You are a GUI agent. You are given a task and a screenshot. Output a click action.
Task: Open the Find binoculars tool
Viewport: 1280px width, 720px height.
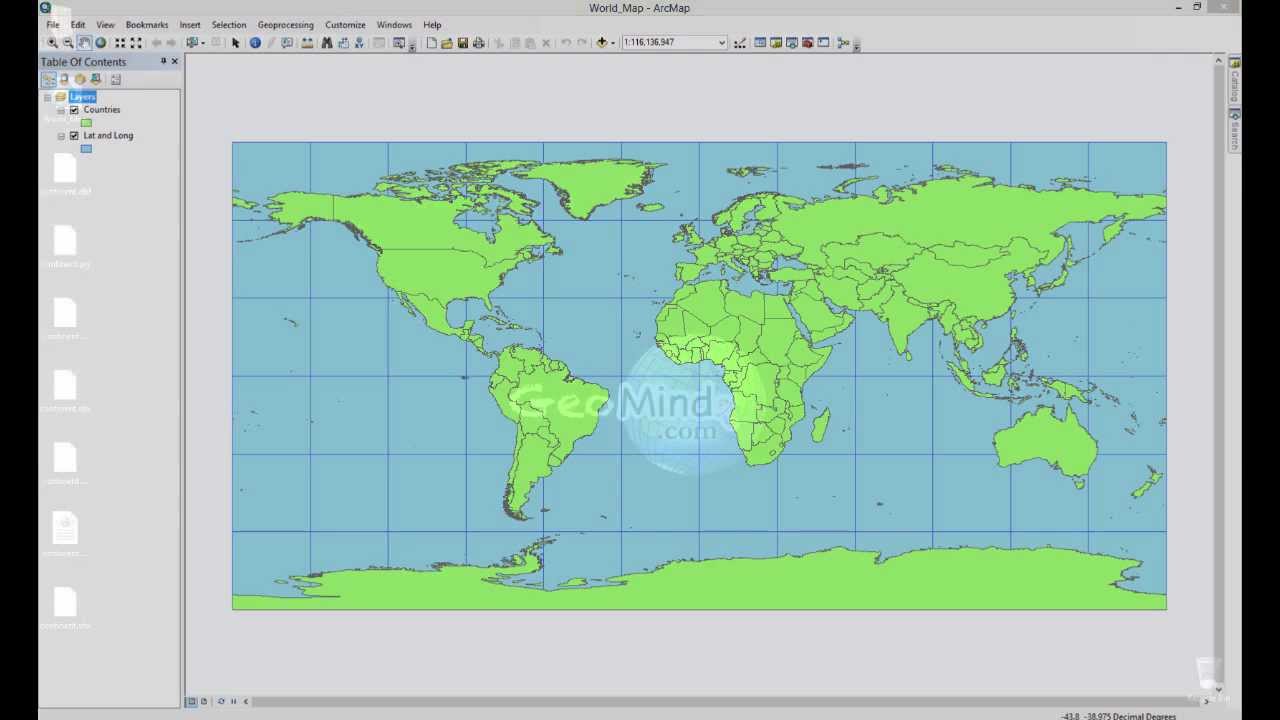pos(326,42)
